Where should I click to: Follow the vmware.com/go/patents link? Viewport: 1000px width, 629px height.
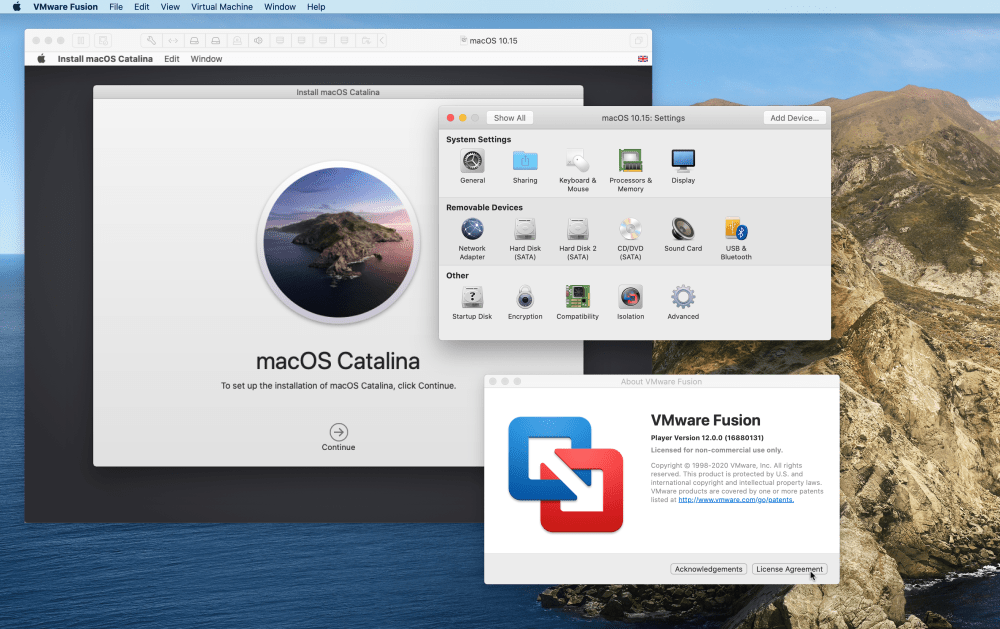point(737,499)
